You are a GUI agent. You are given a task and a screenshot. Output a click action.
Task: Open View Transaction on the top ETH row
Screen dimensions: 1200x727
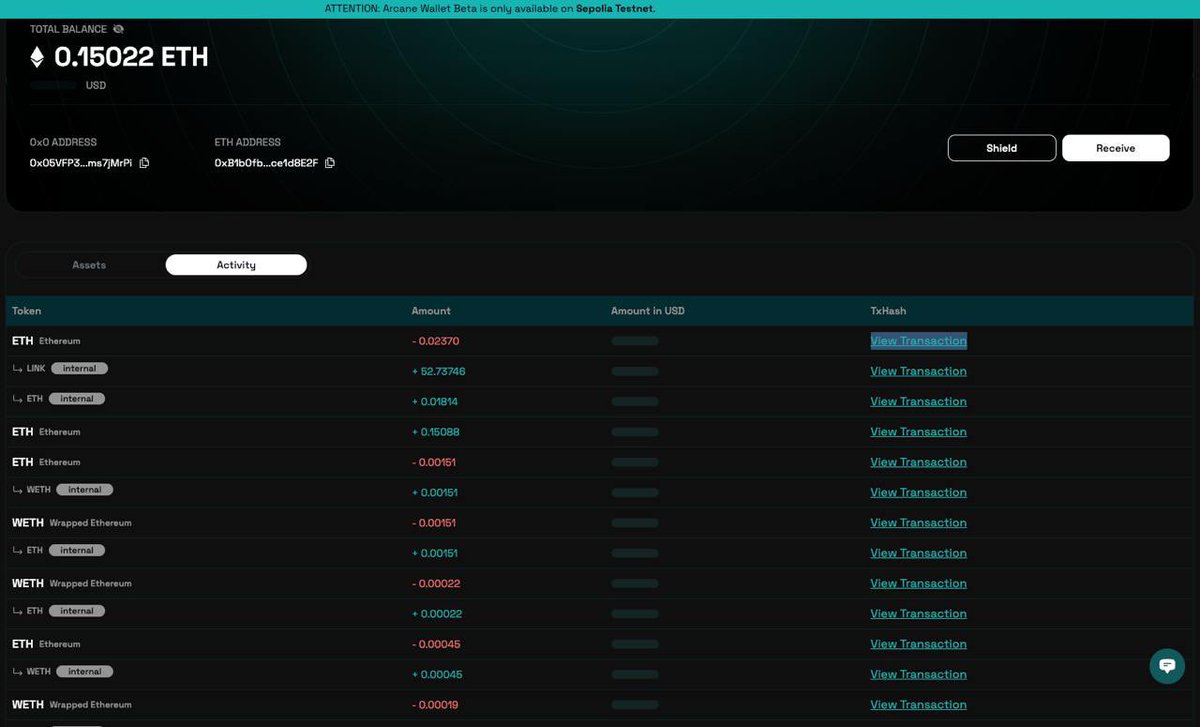click(x=918, y=340)
